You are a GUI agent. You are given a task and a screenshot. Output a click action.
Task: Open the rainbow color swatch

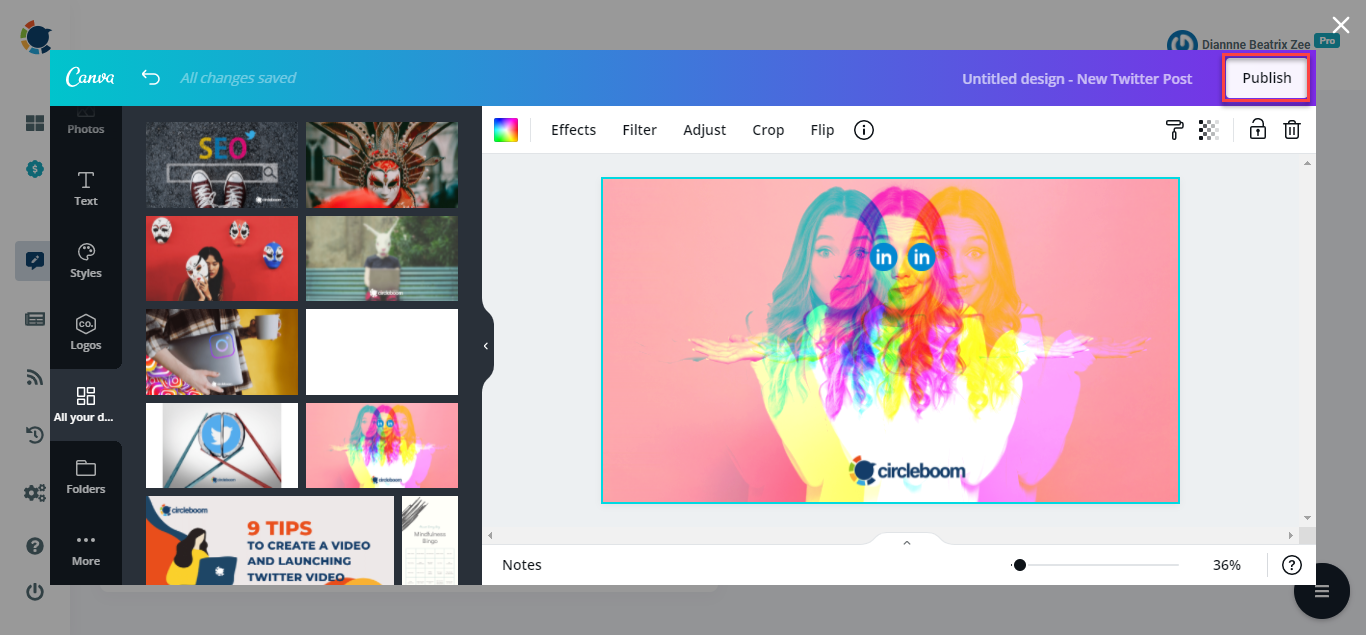(x=506, y=130)
